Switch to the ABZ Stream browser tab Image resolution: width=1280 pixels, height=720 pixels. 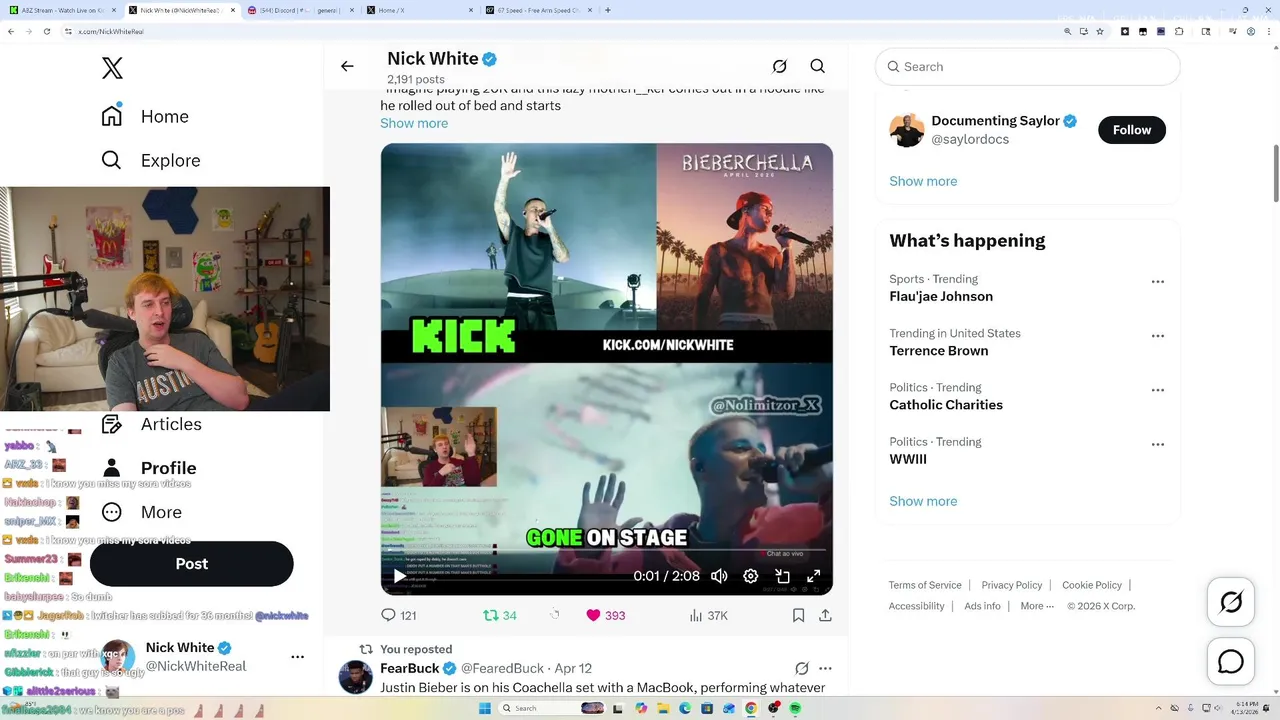click(x=62, y=10)
